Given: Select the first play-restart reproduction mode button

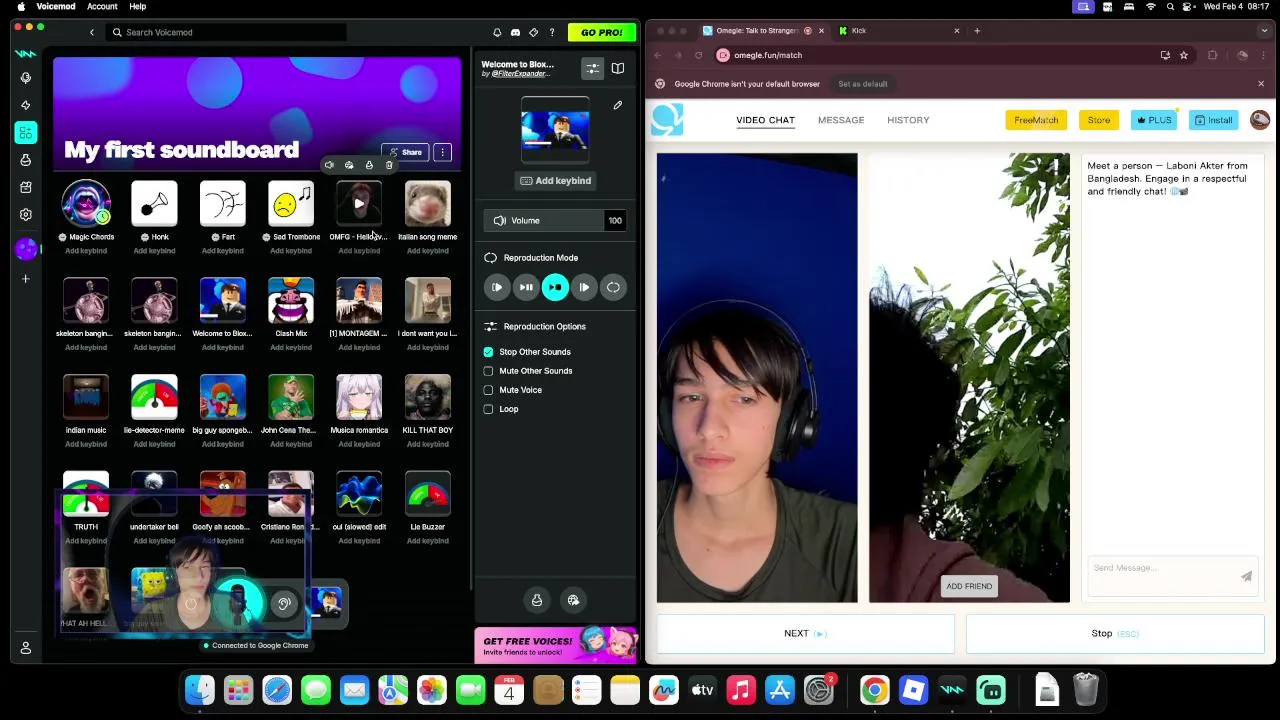Looking at the screenshot, I should (497, 287).
